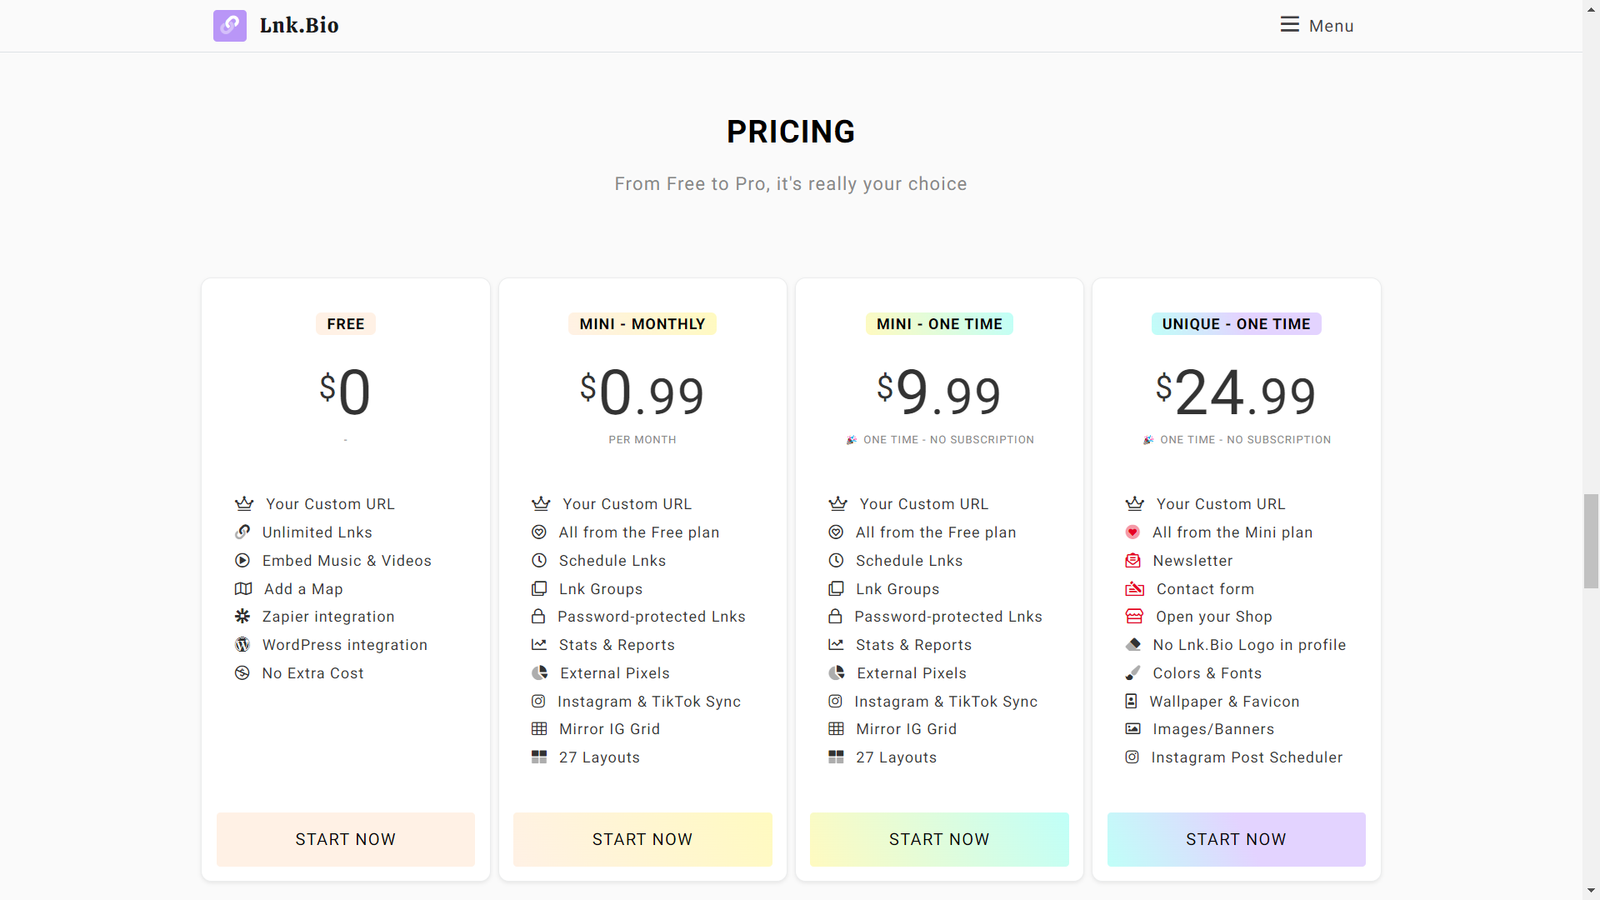Click the heart icon beside All from Mini plan
The height and width of the screenshot is (900, 1600).
(1133, 532)
